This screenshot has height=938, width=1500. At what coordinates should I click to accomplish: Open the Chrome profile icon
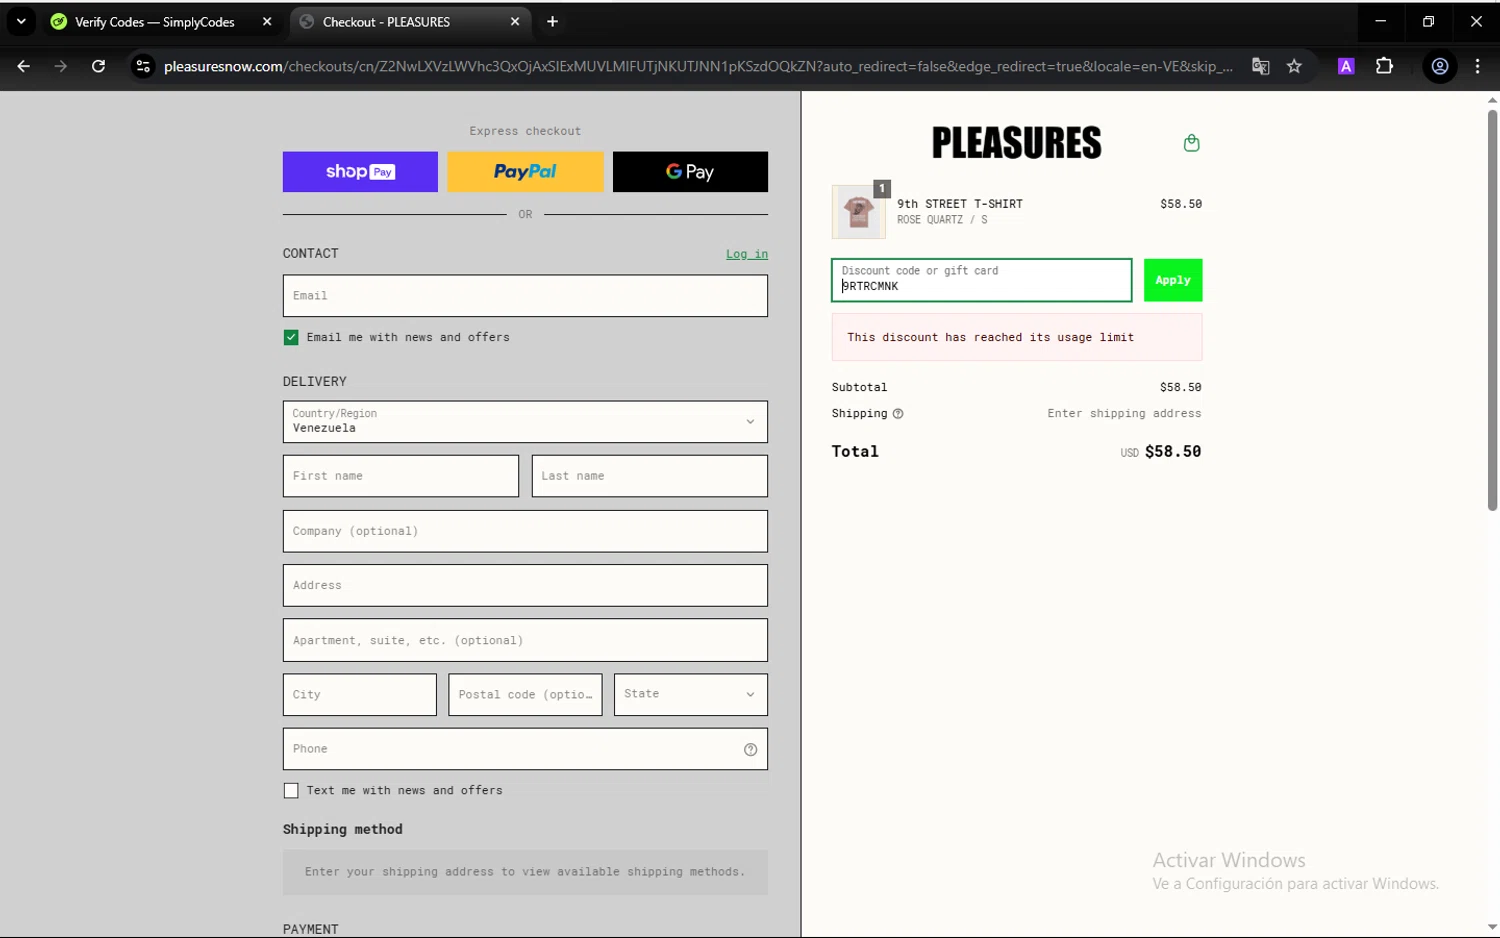(x=1440, y=66)
